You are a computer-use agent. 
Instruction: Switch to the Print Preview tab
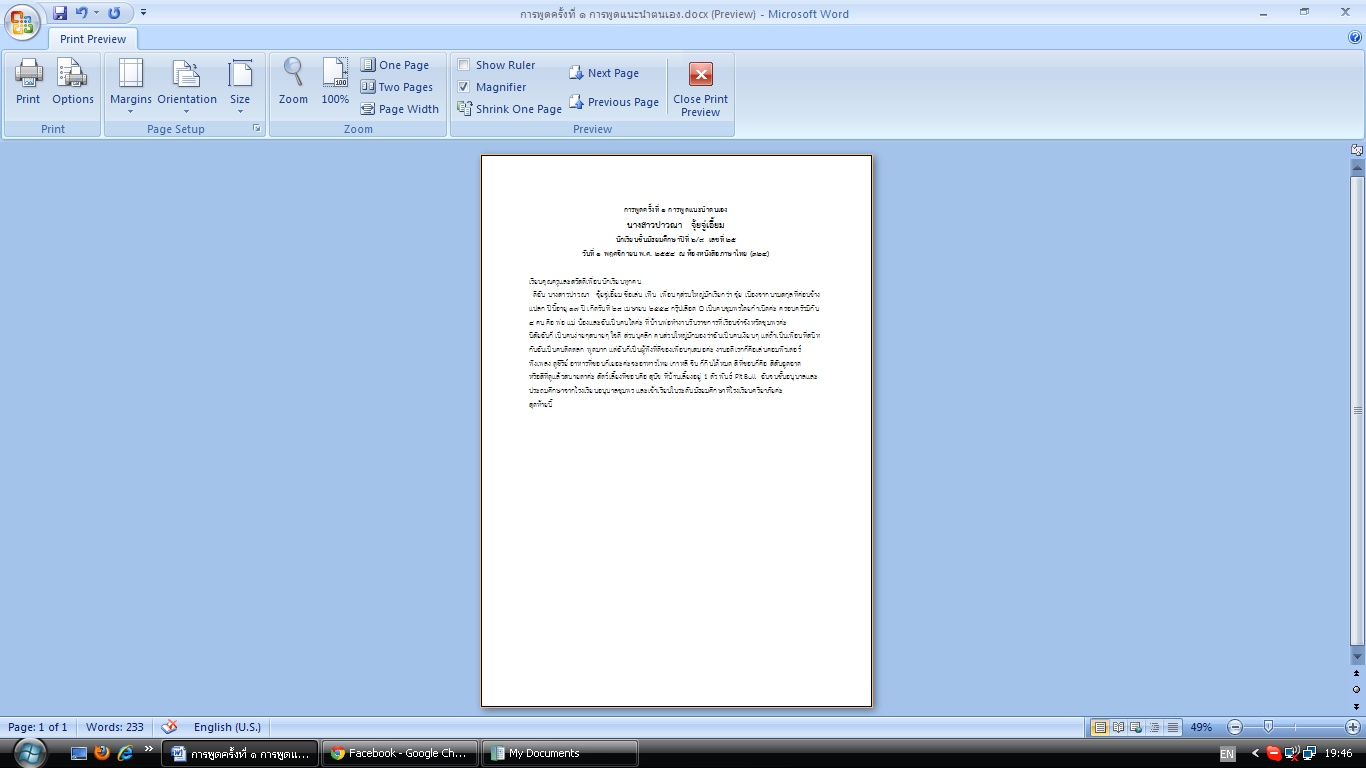coord(93,39)
